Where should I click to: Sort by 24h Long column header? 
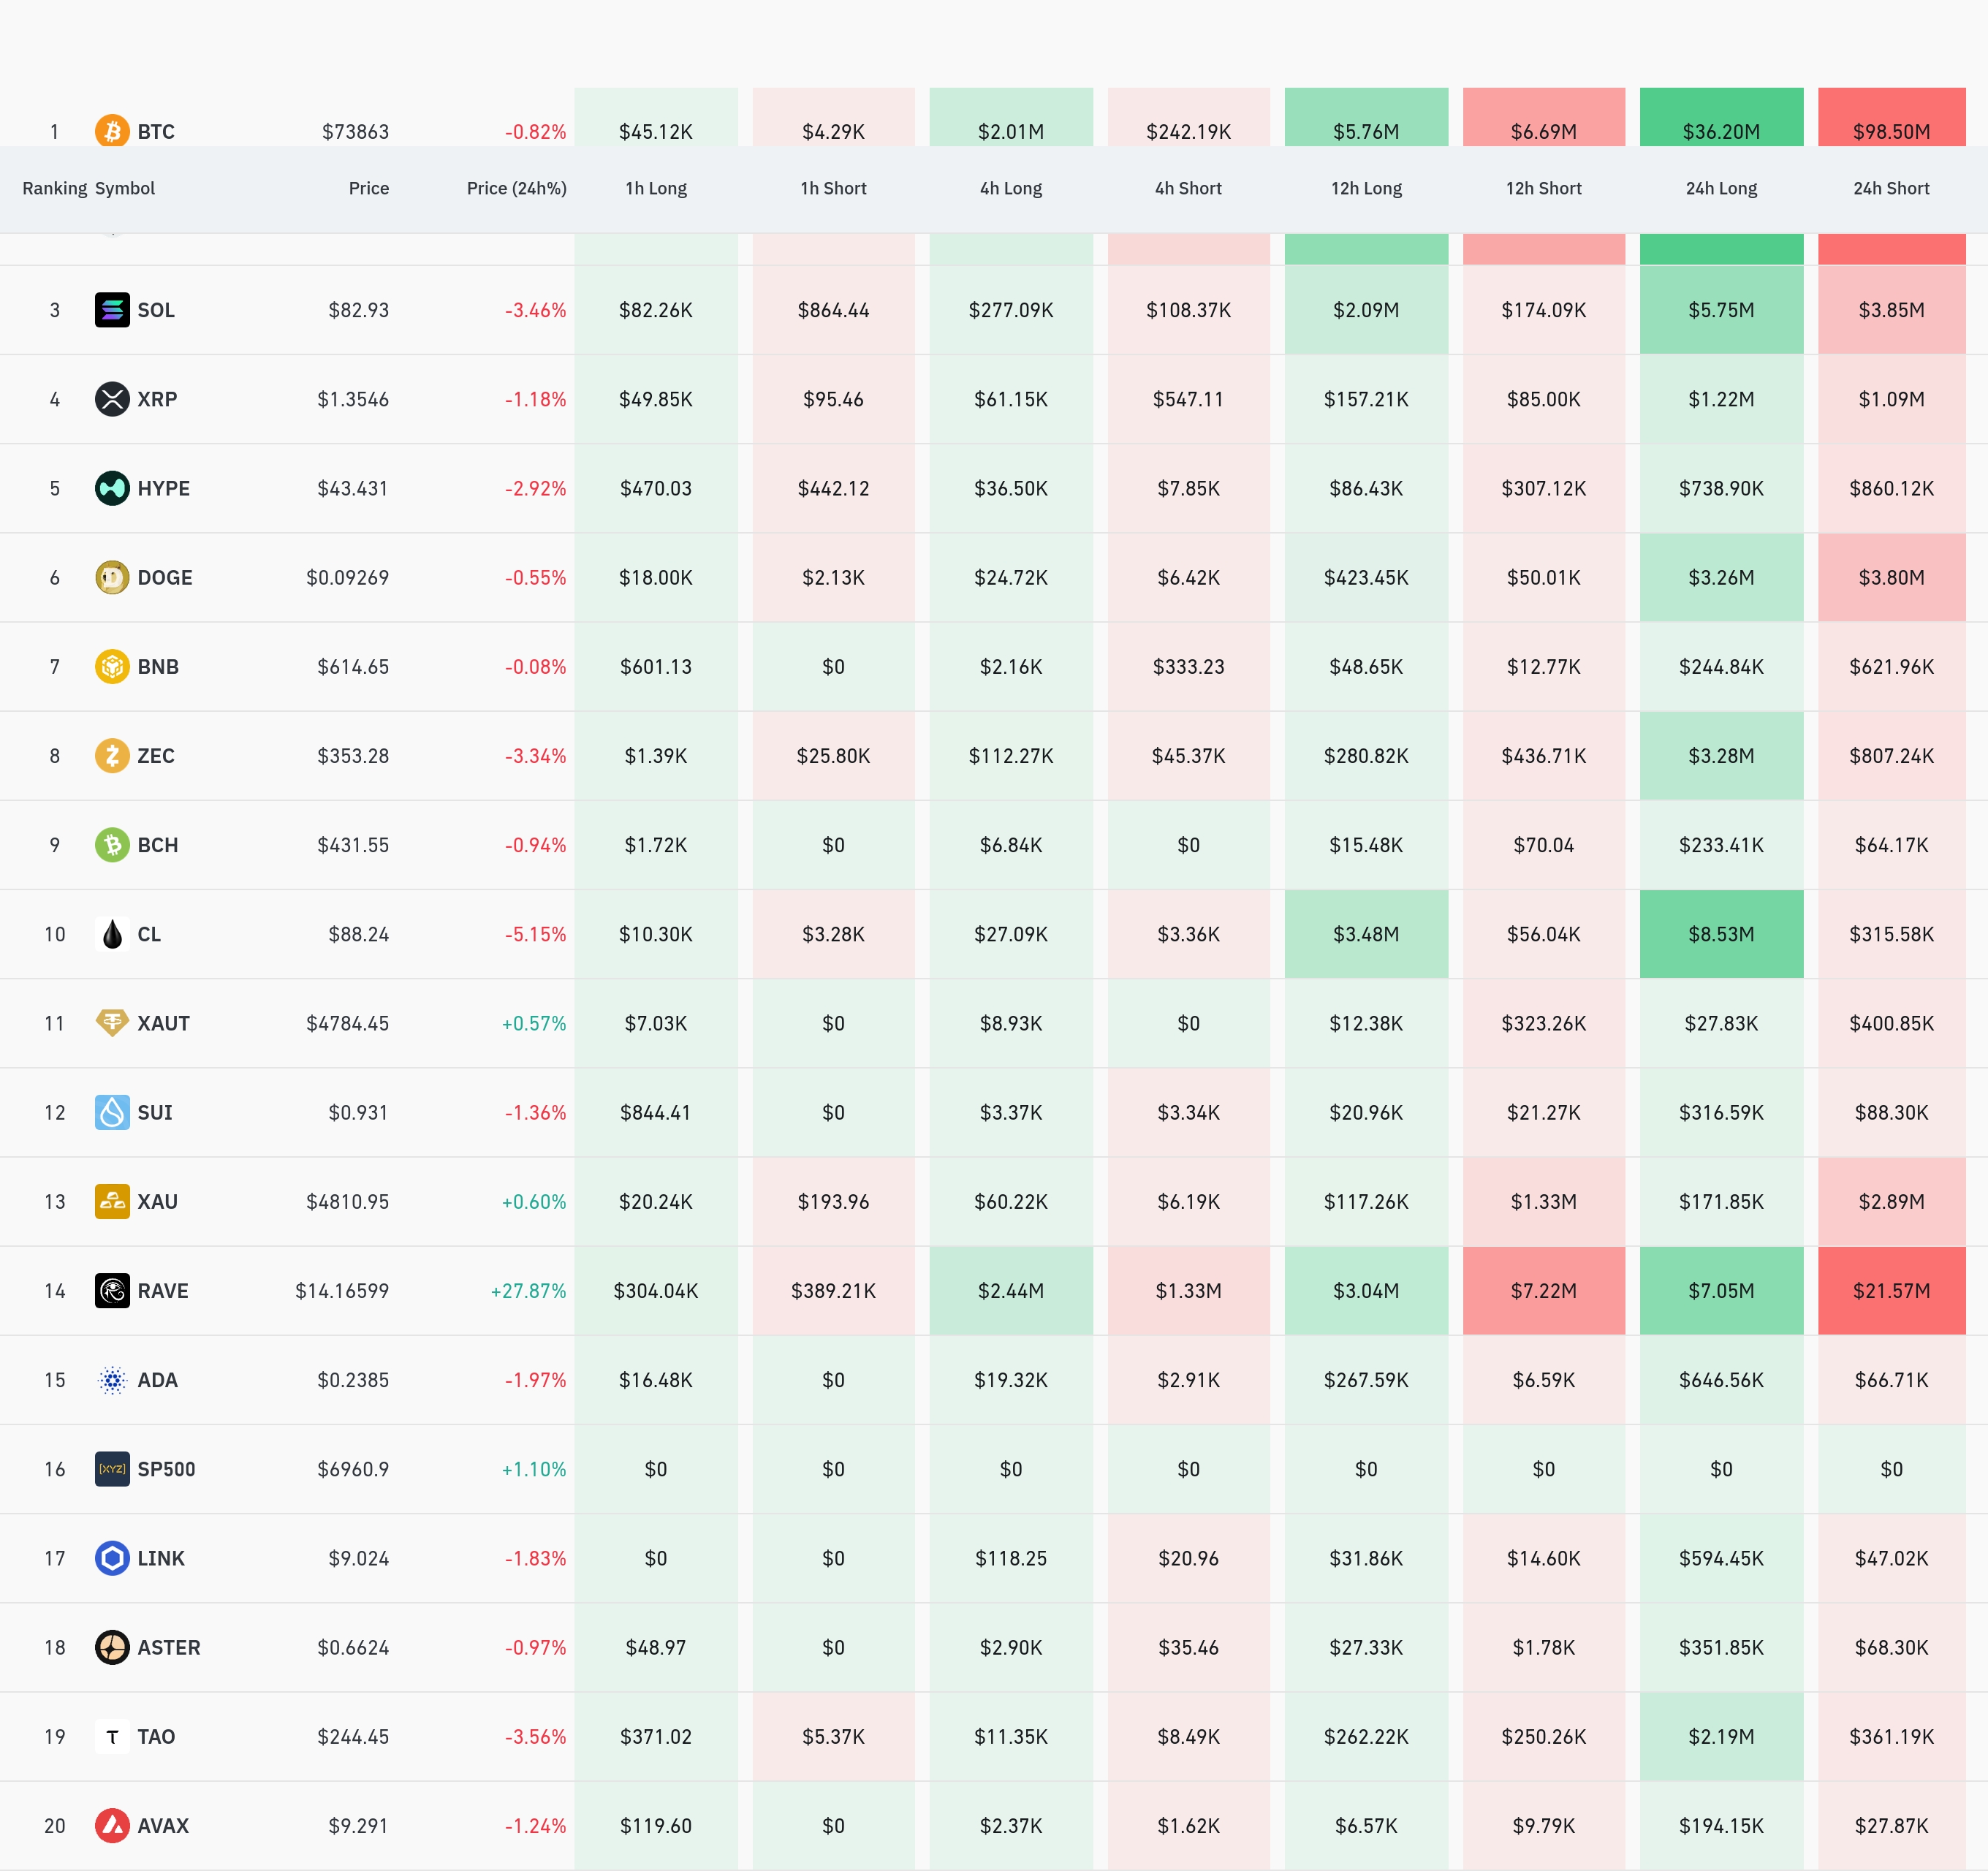point(1720,188)
